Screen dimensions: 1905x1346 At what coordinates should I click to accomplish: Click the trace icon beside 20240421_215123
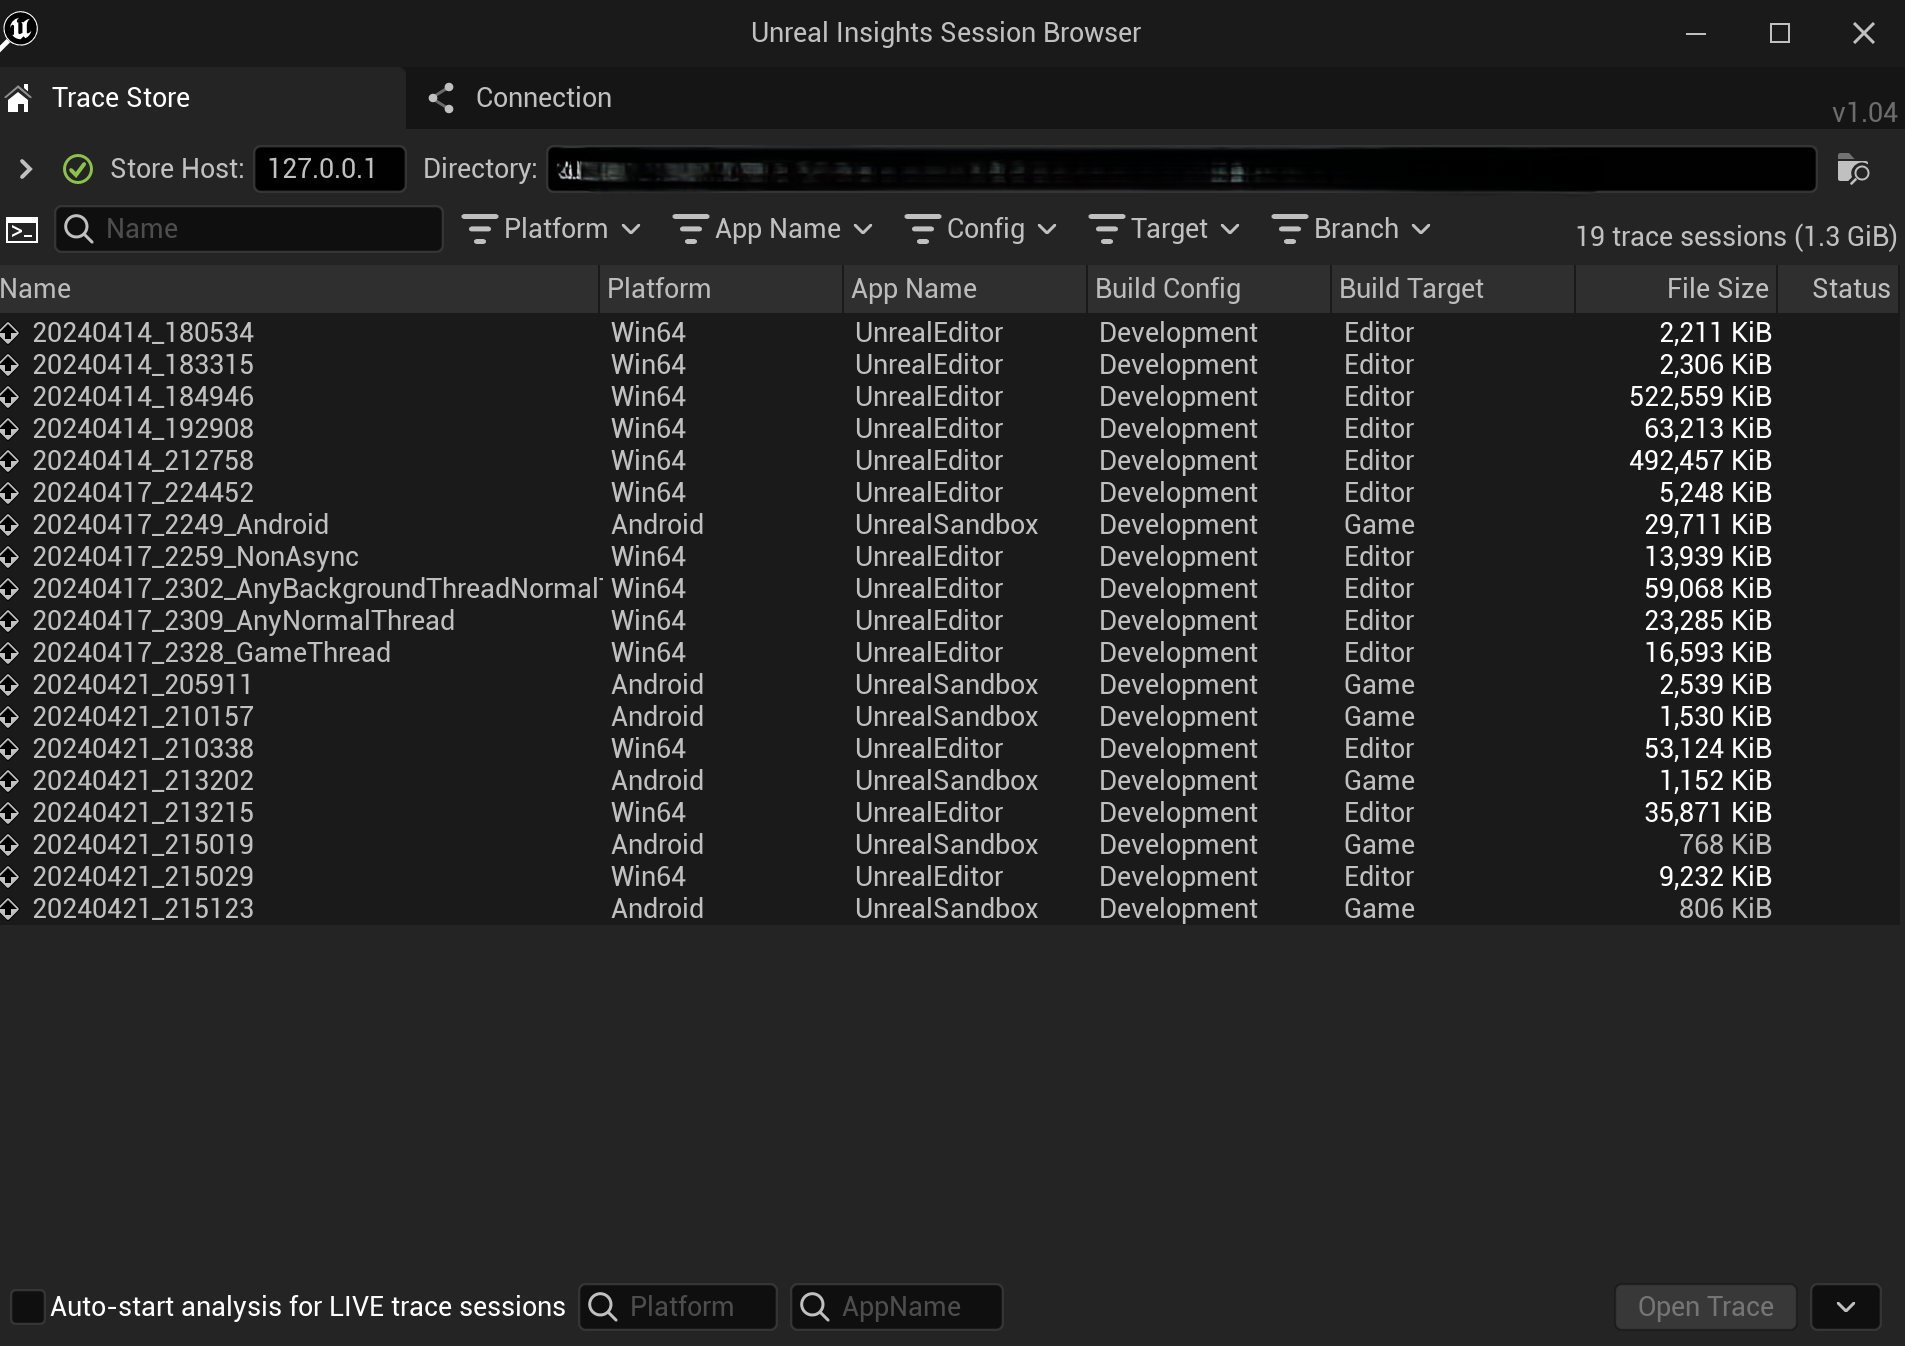9,909
